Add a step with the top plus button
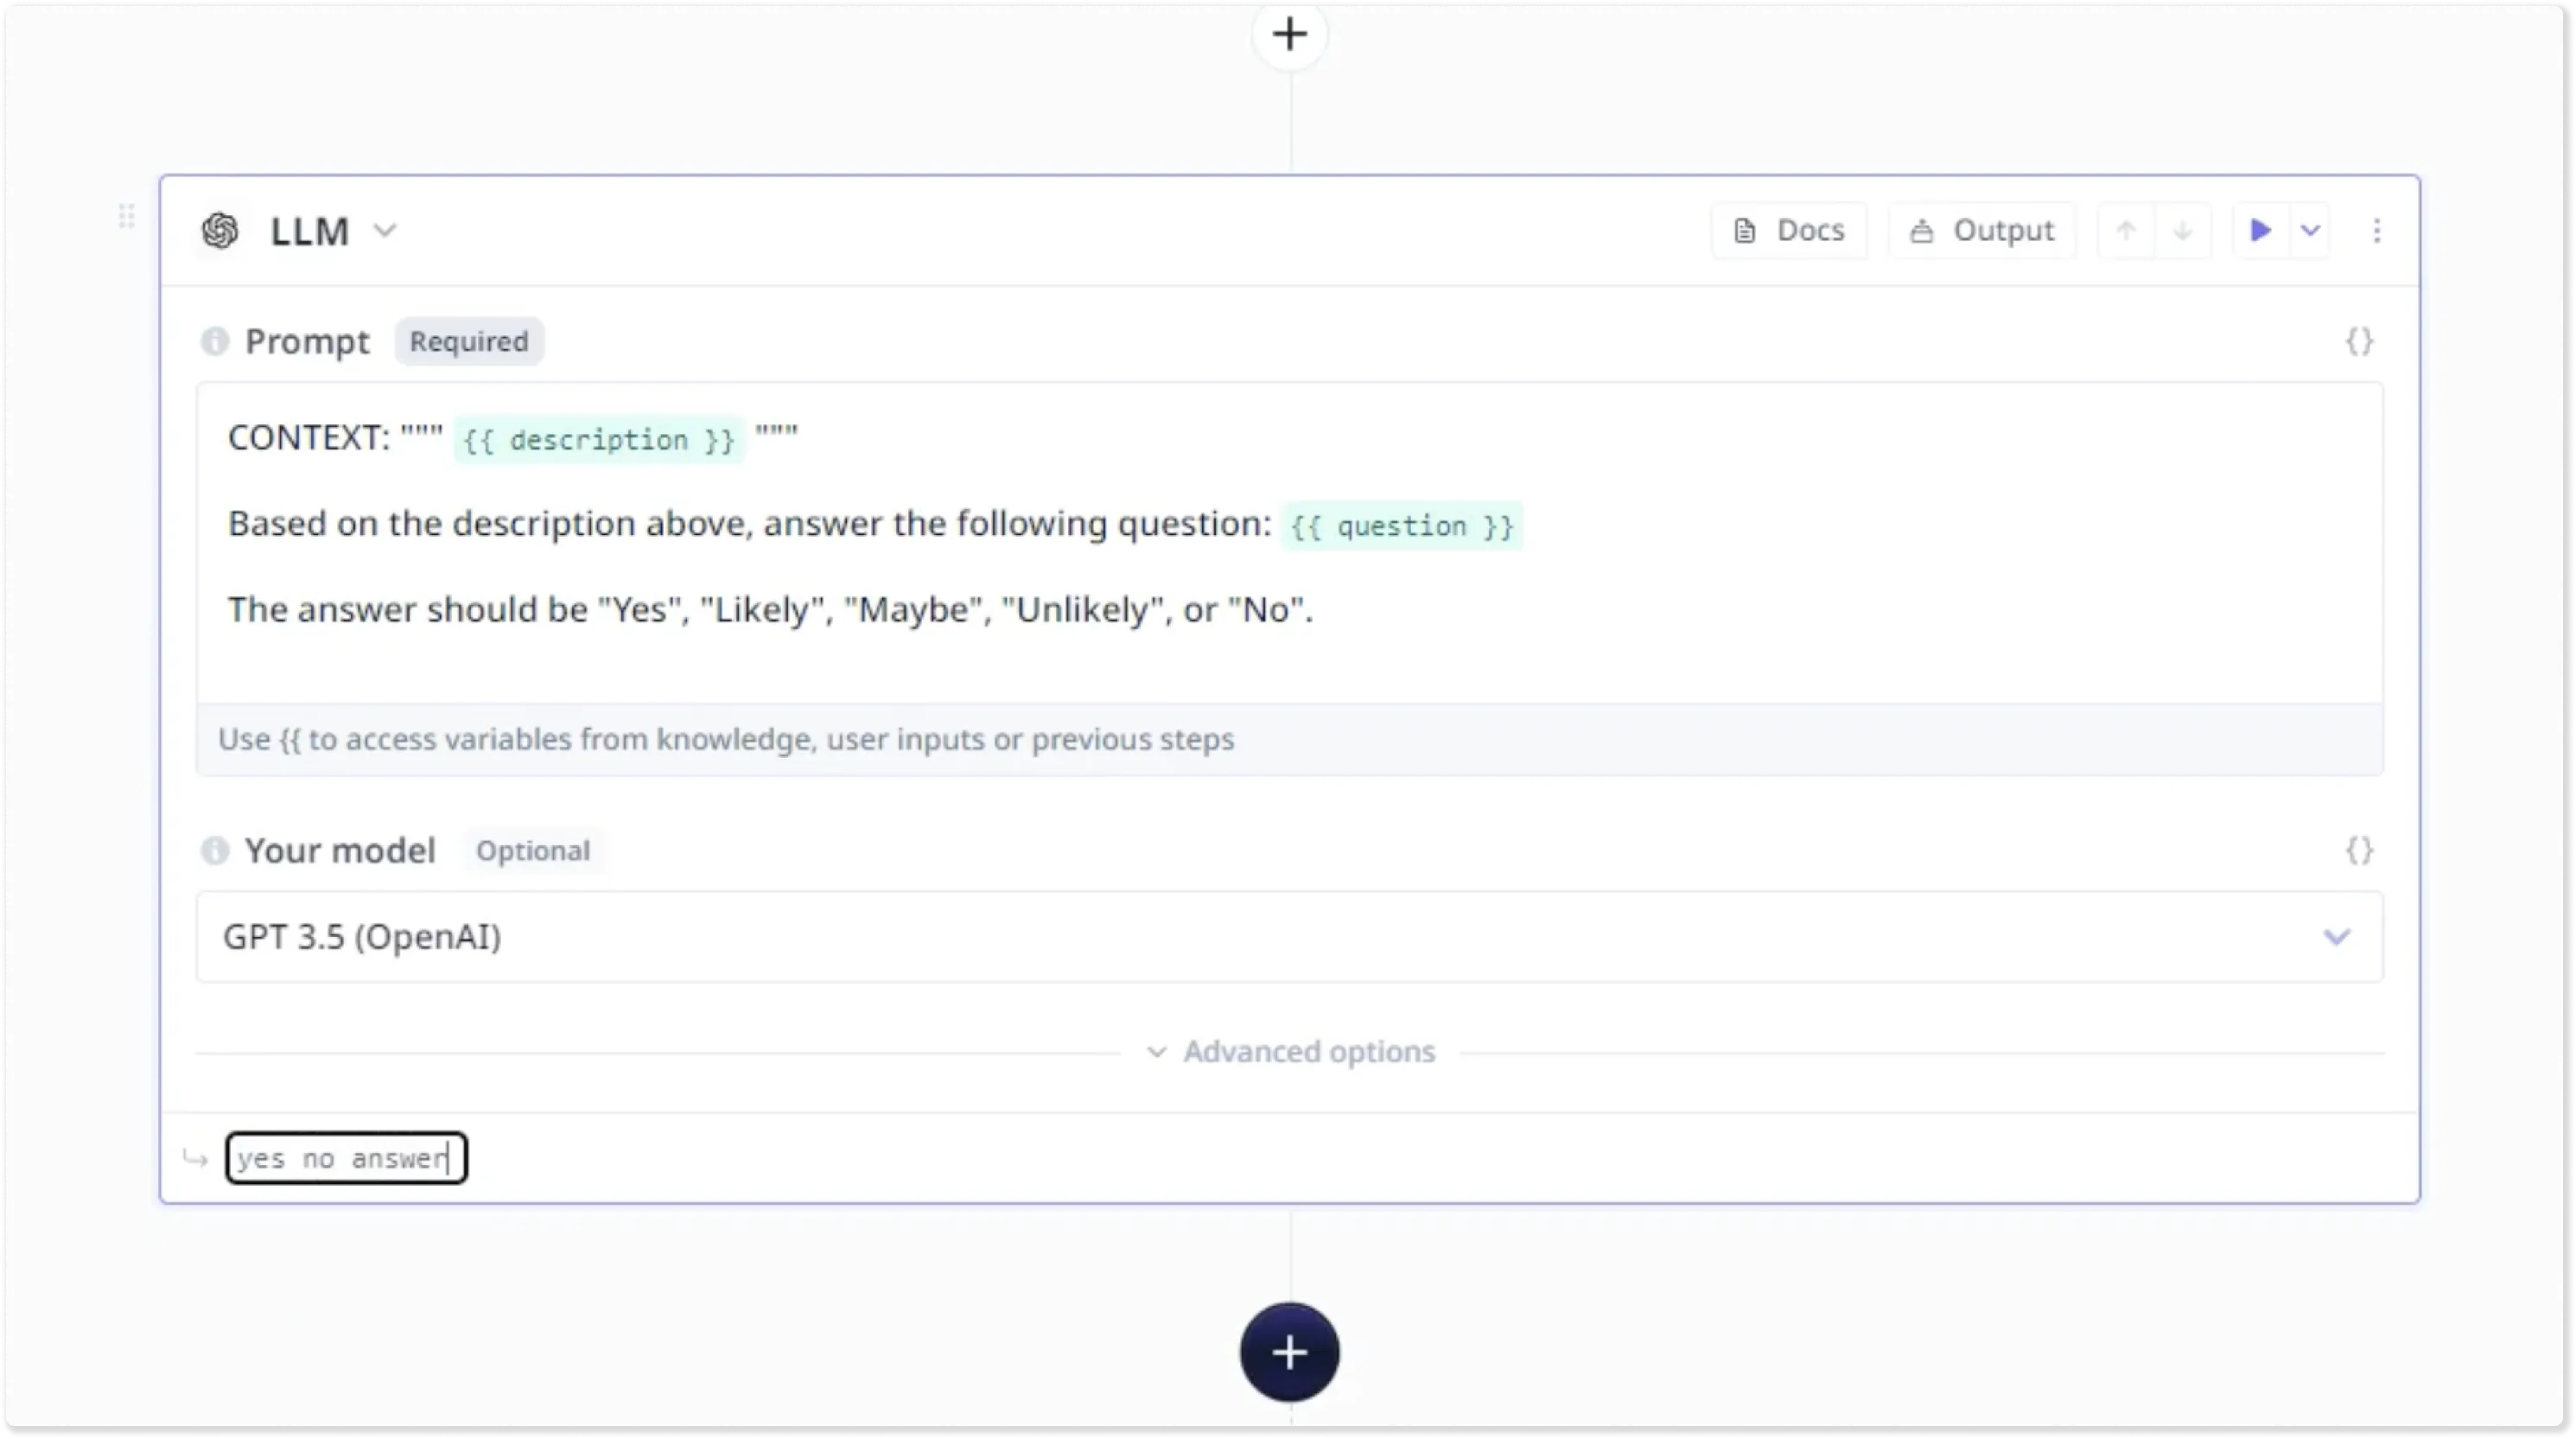Viewport: 2576px width, 1439px height. click(x=1289, y=34)
